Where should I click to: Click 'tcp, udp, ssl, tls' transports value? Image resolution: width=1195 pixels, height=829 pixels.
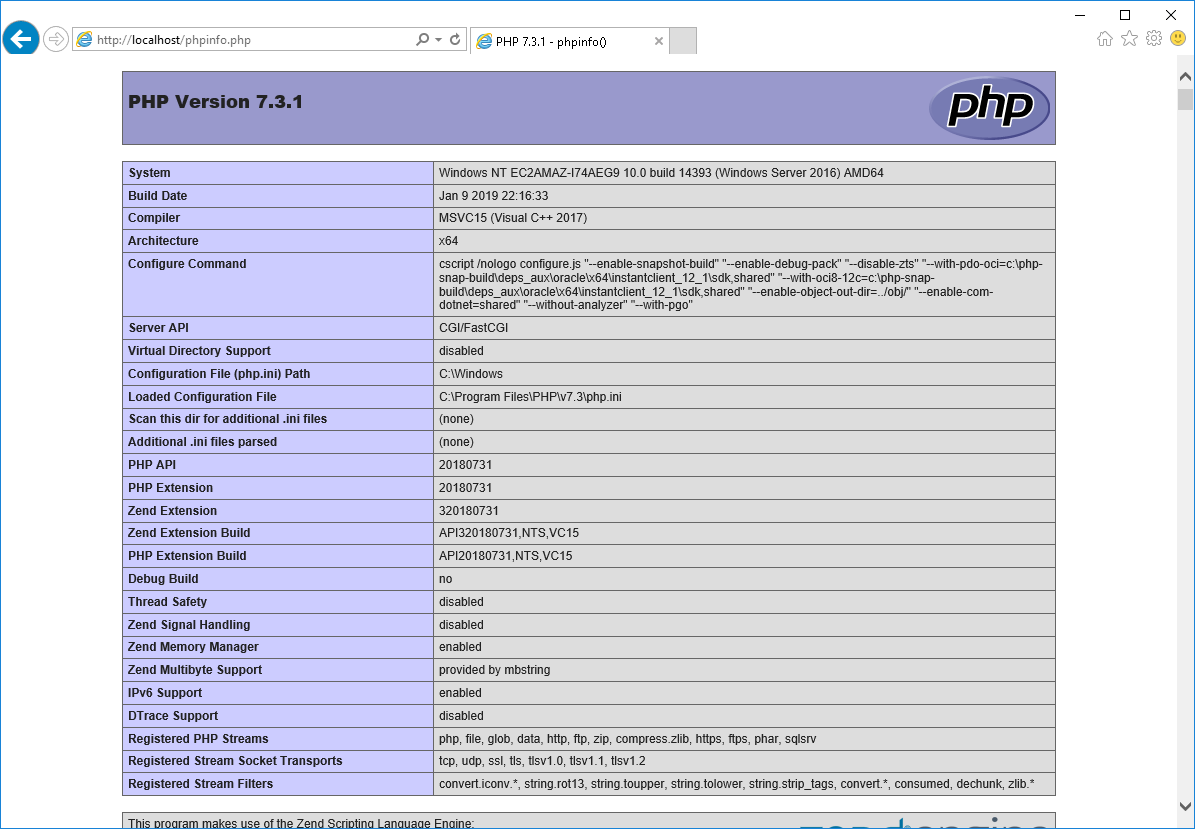tap(542, 760)
